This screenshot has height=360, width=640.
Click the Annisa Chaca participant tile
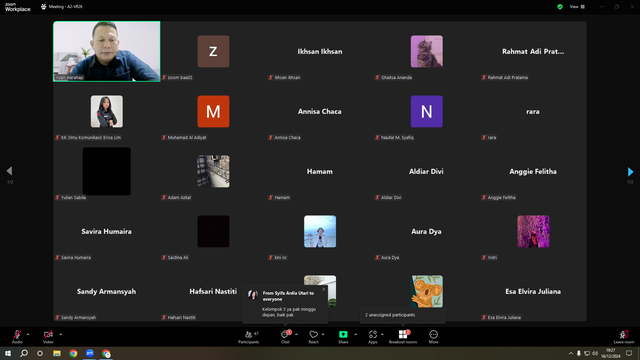[320, 111]
